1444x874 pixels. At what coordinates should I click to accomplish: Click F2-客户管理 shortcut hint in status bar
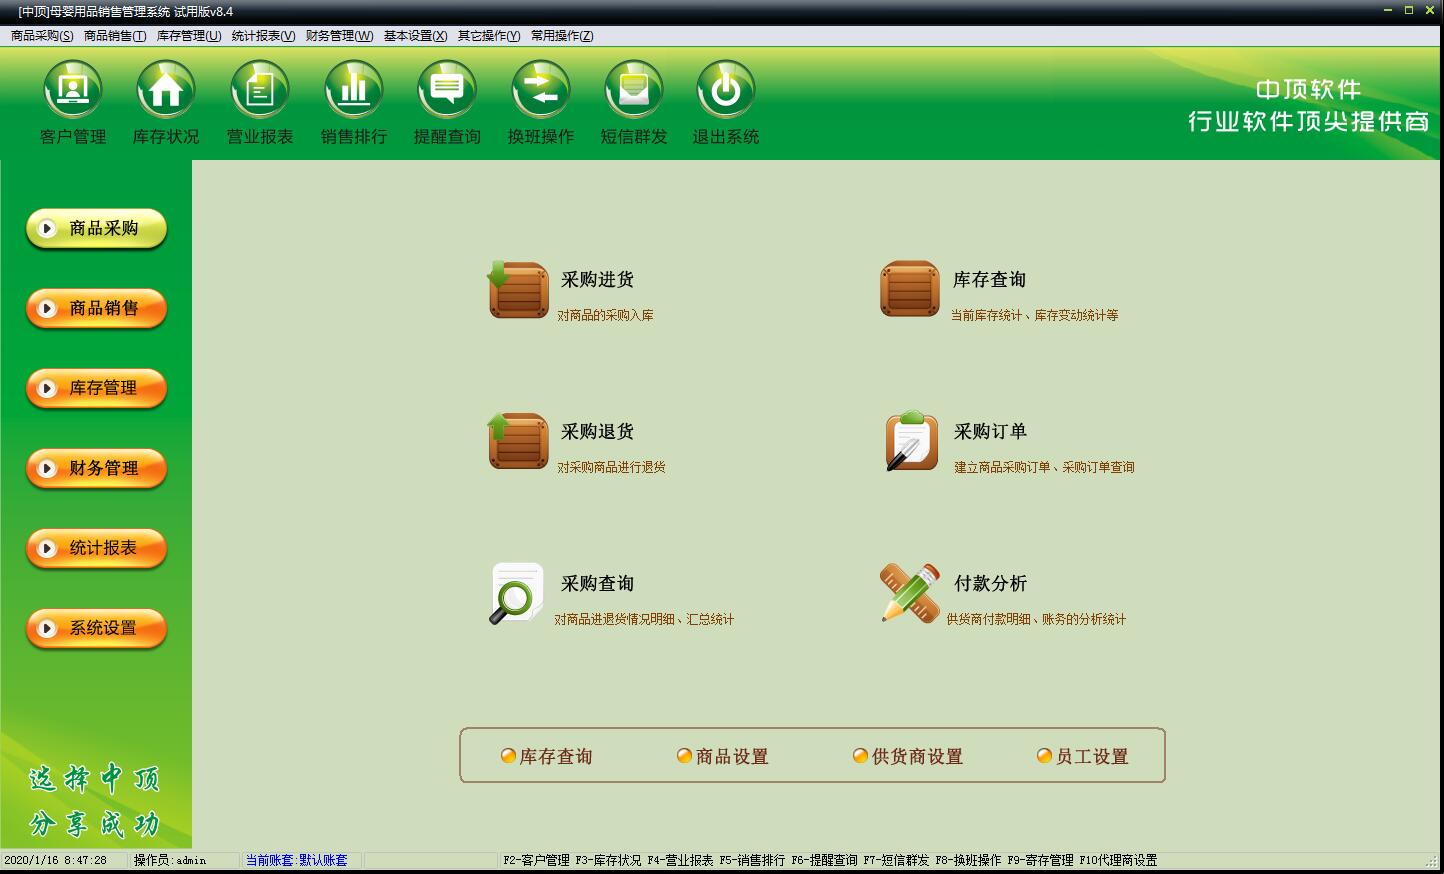click(x=536, y=860)
